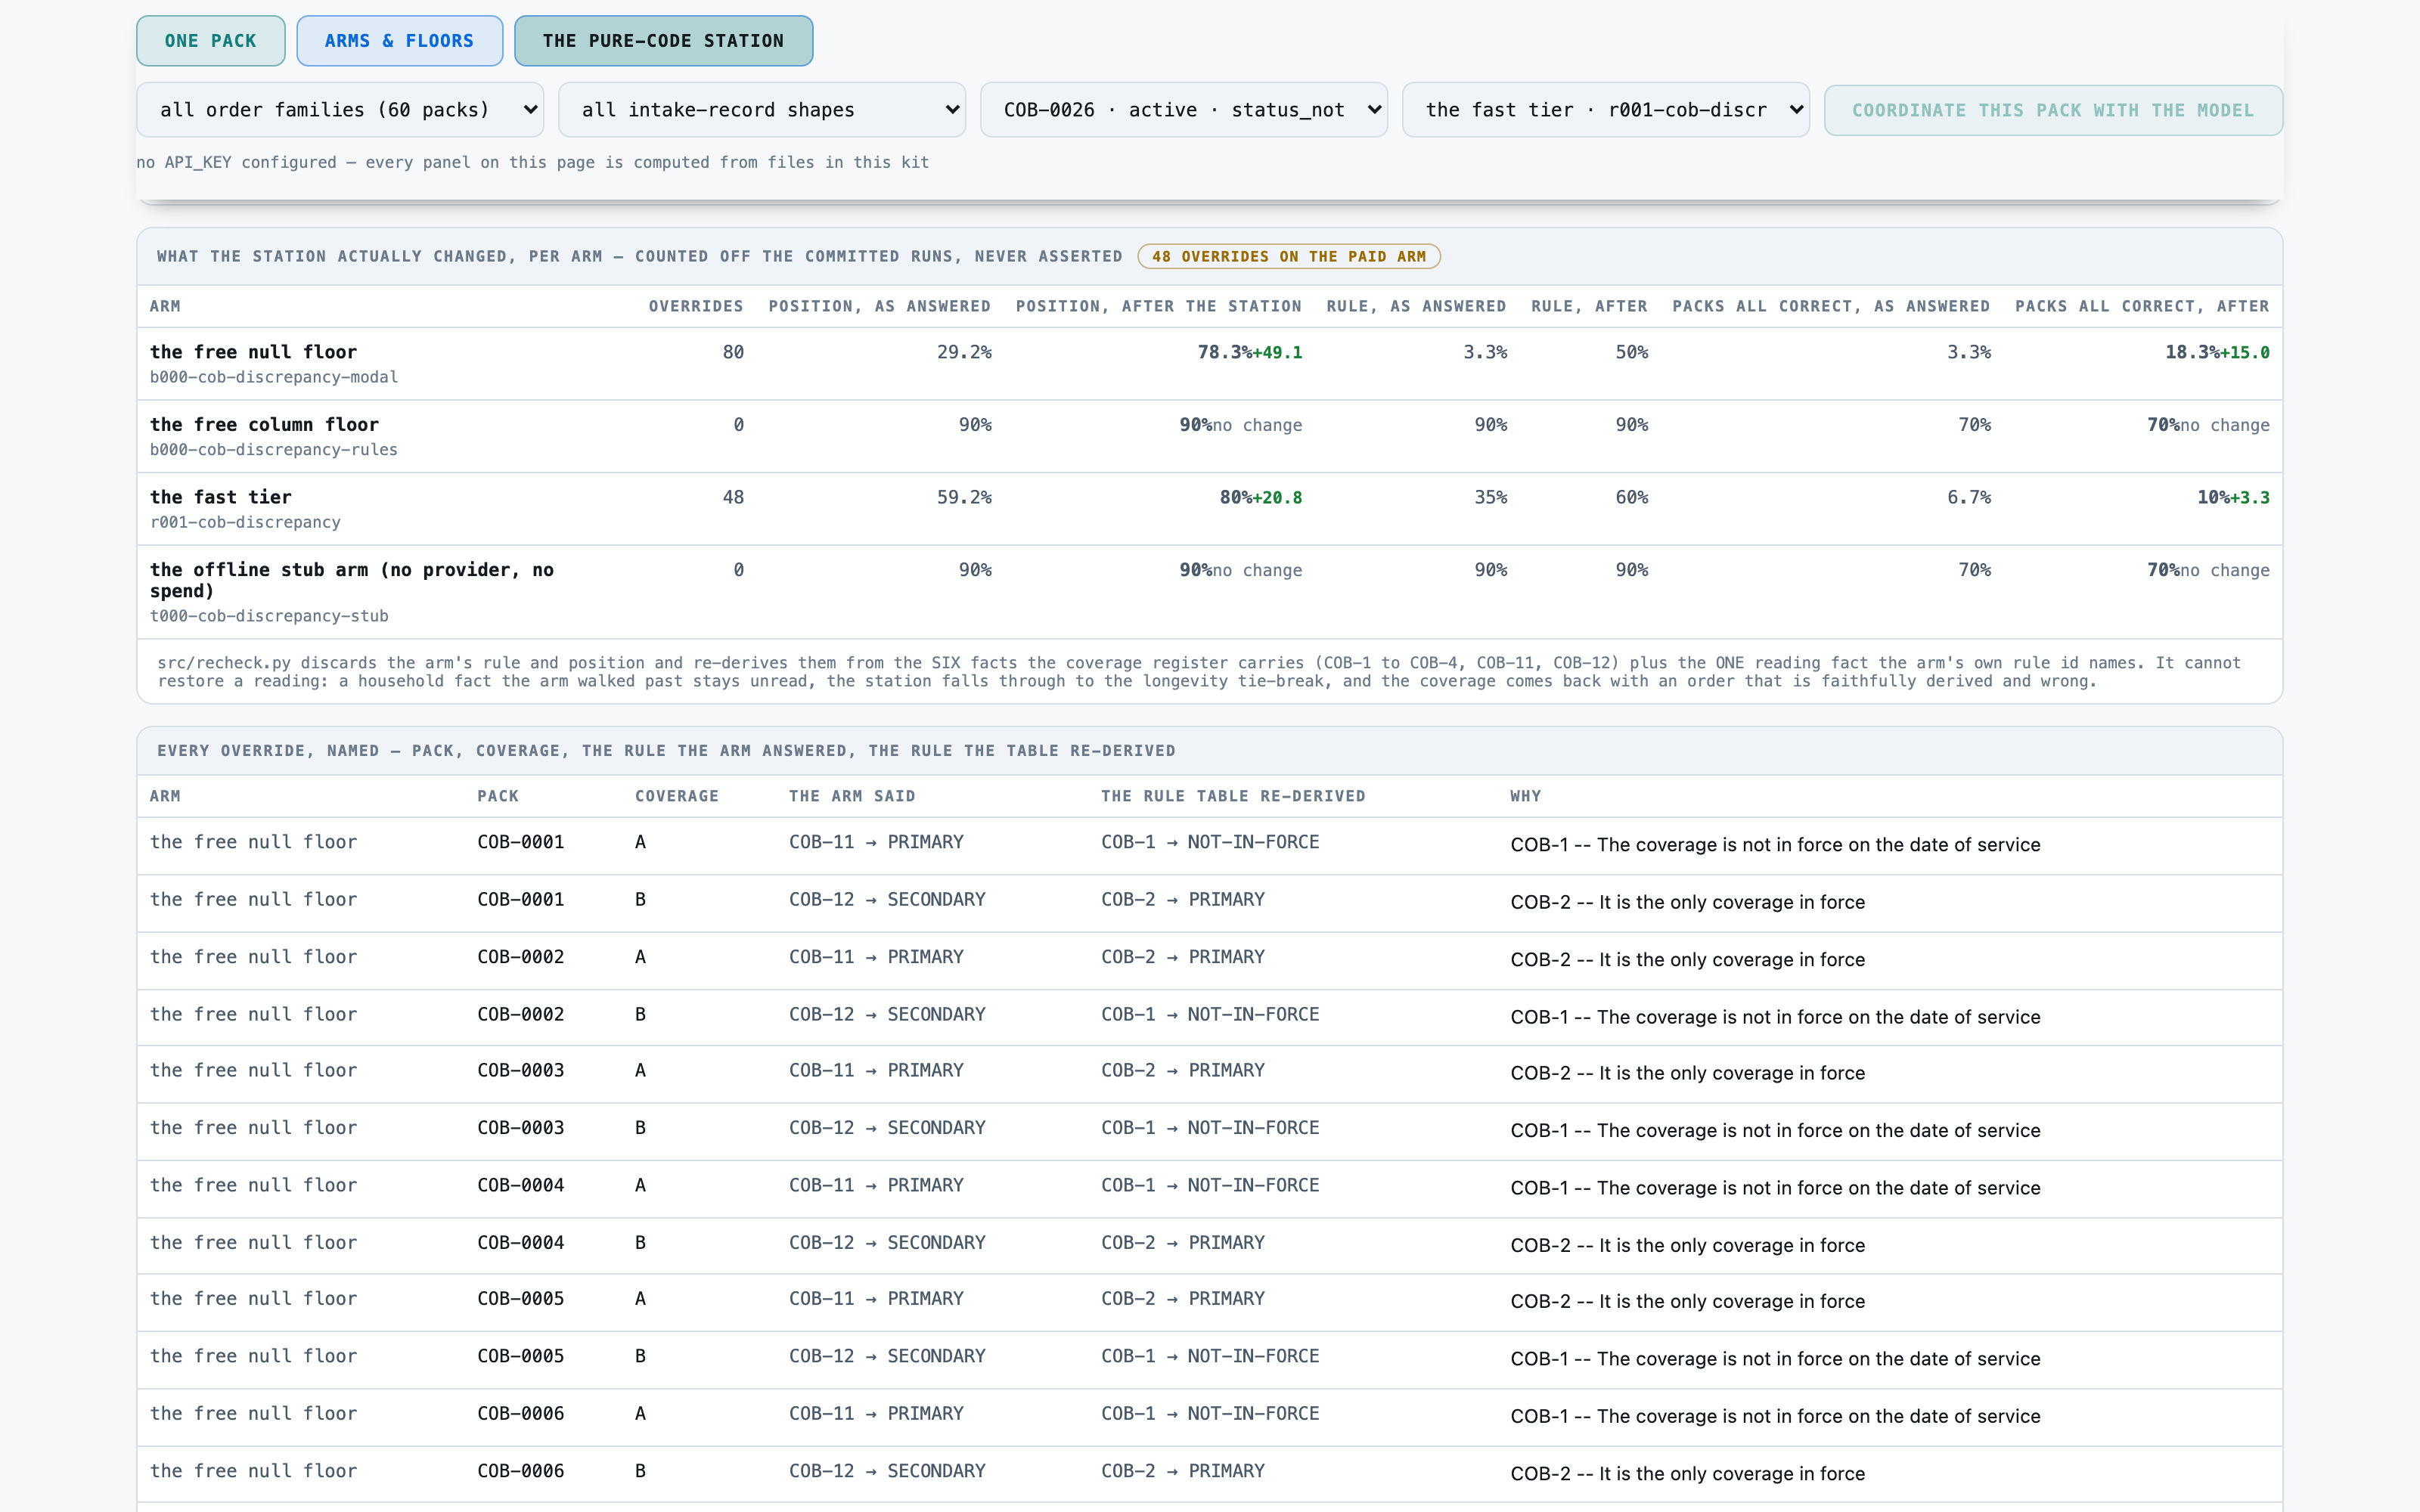Click the RULE, AS ANSWERED column header
2420x1512 pixels.
point(1416,306)
